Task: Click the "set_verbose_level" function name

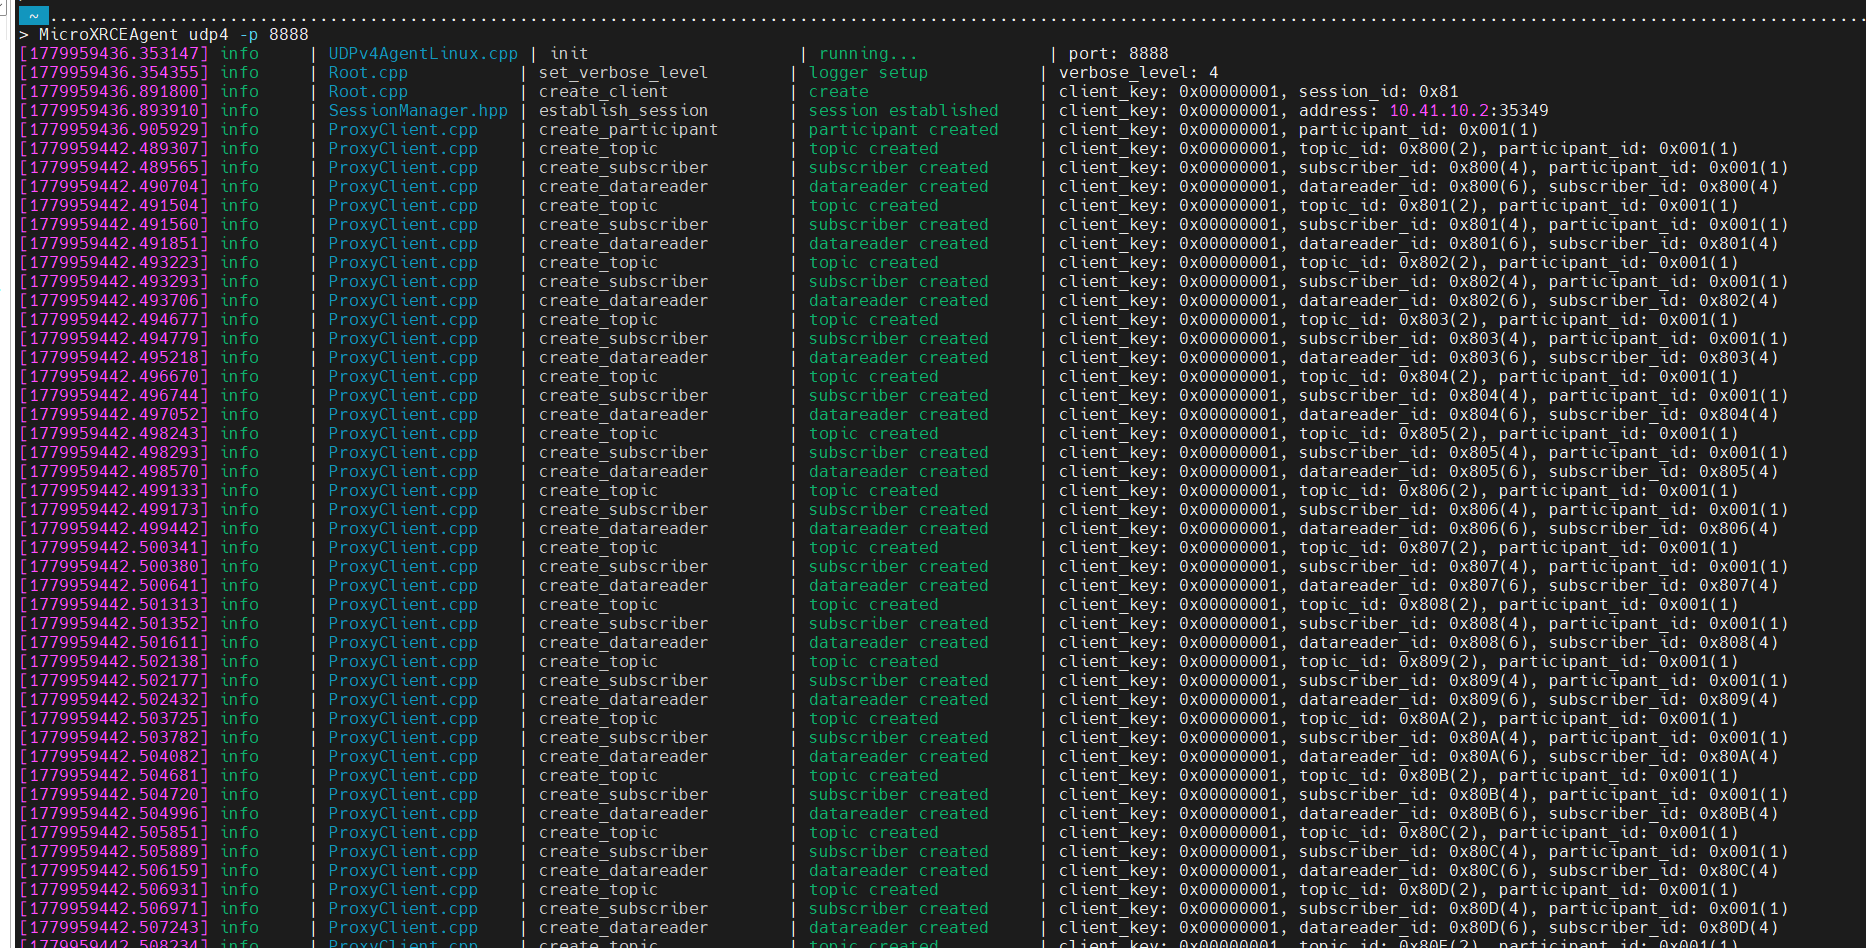Action: (x=623, y=72)
